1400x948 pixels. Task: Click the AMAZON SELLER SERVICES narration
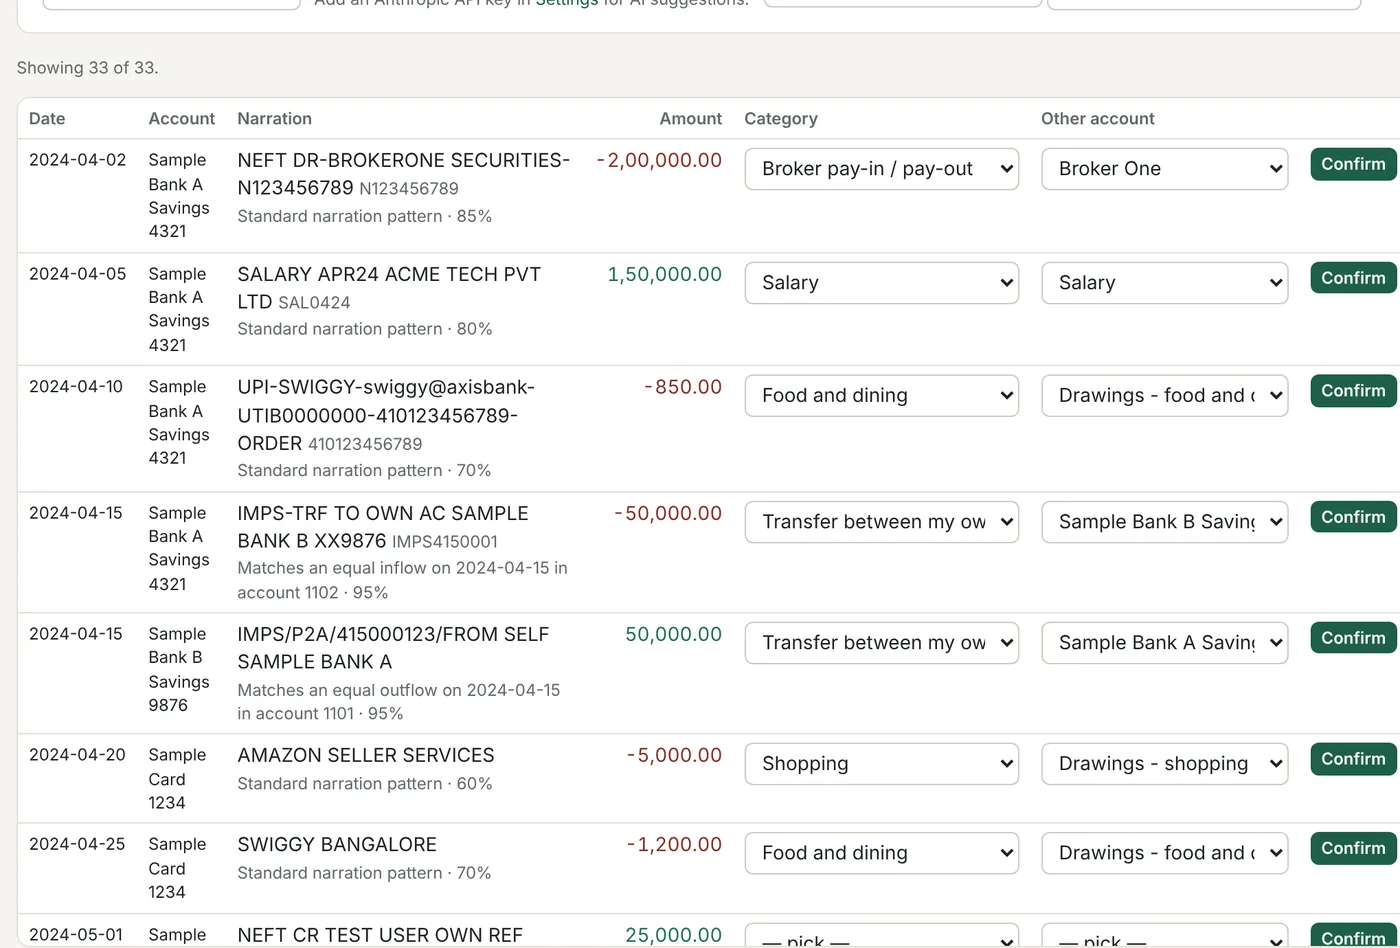366,755
